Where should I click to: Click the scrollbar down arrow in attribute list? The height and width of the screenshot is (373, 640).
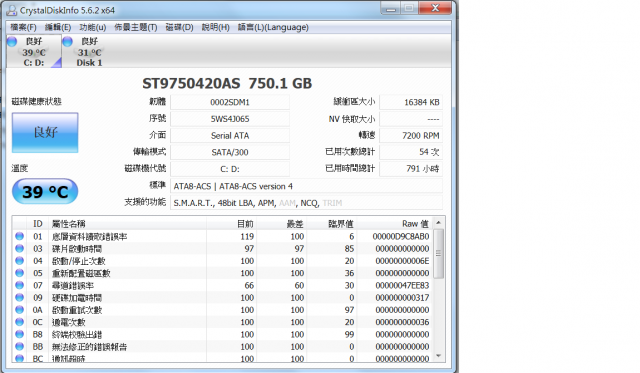[x=438, y=356]
